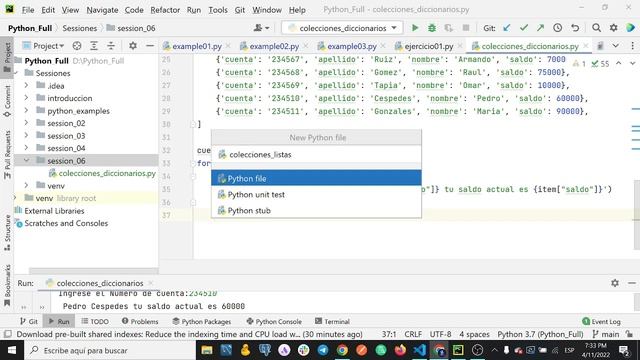Open the Navigate menu

tap(102, 10)
